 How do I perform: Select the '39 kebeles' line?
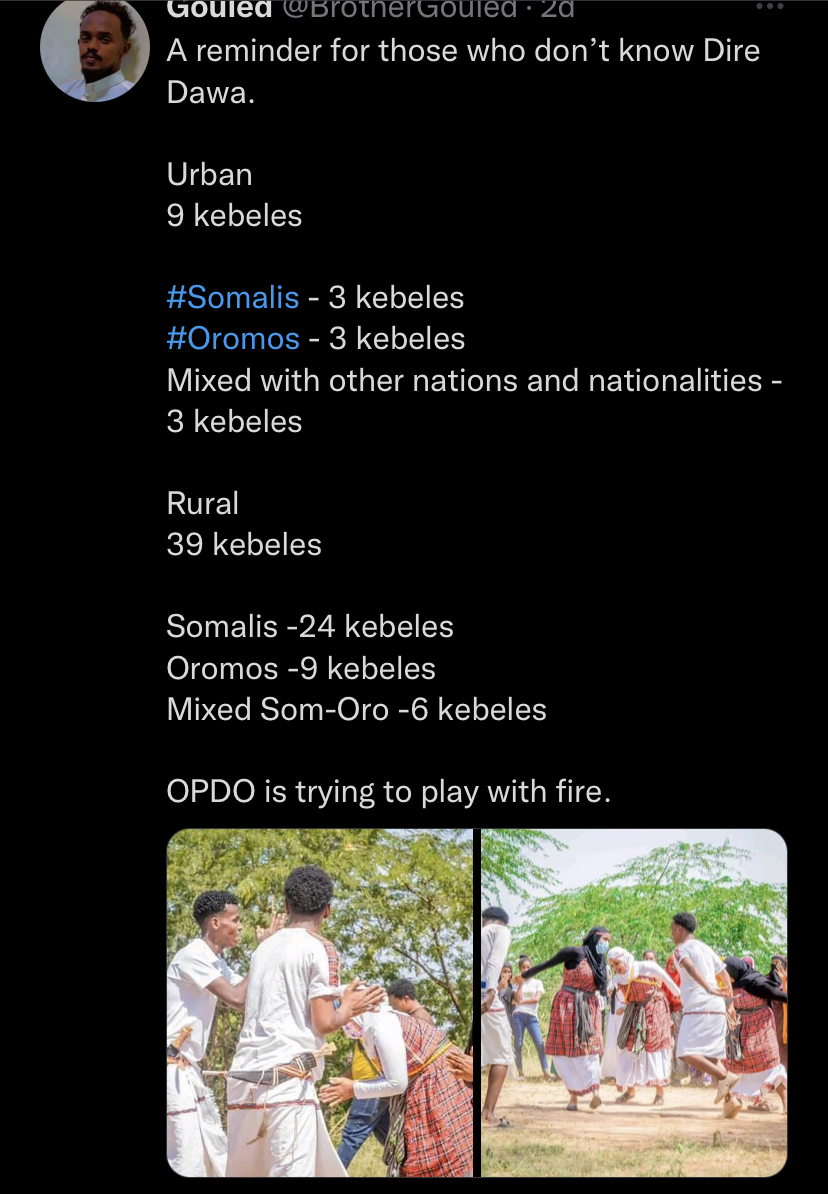244,544
